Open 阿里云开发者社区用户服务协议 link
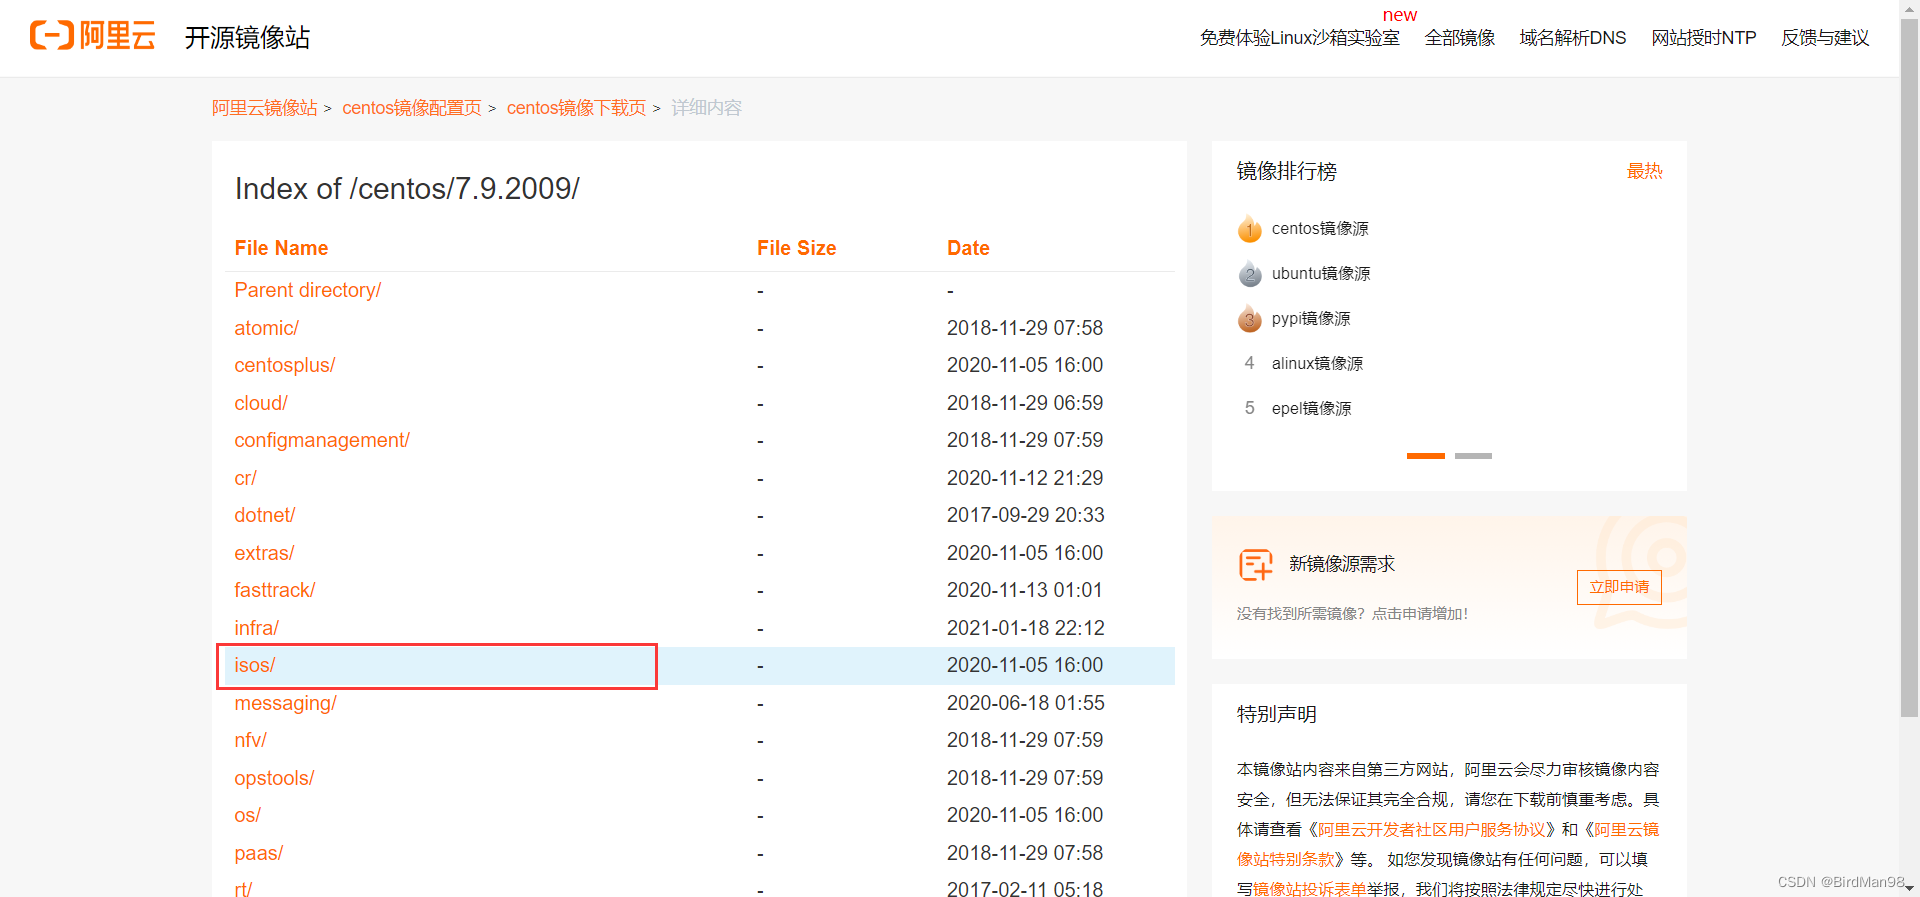The image size is (1920, 897). pos(1431,830)
